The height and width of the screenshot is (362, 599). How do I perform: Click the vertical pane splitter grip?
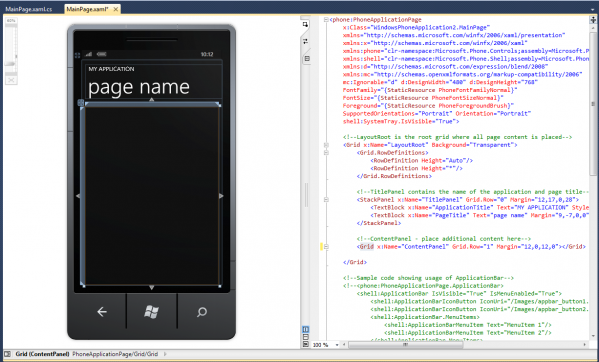pos(306,195)
